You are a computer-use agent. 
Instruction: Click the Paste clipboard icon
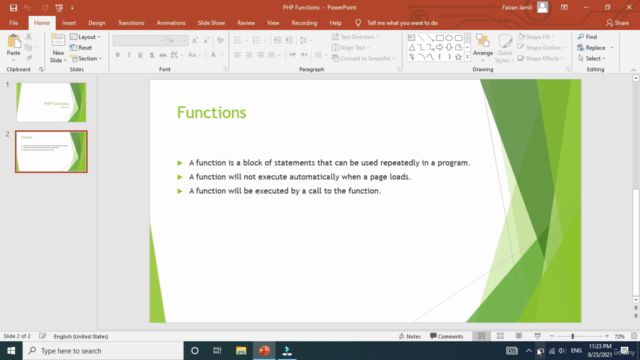(13, 42)
